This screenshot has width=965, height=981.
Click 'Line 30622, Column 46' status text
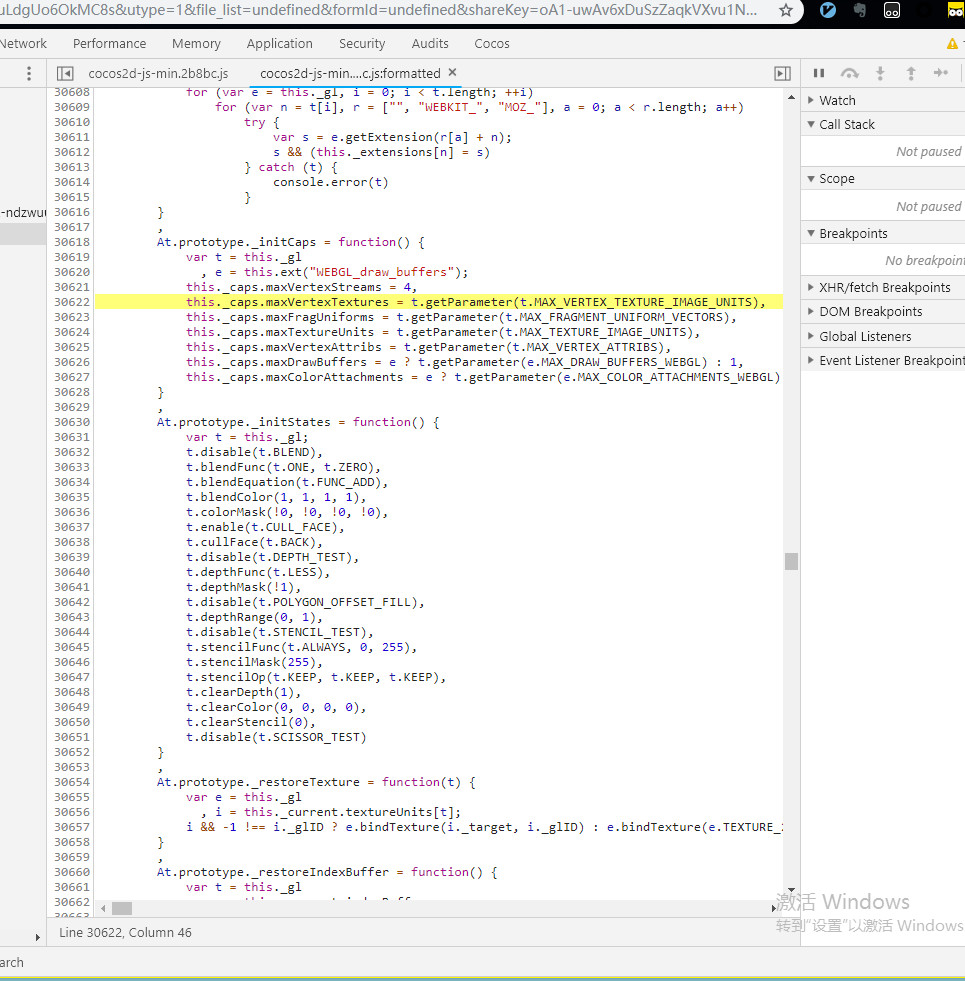125,932
